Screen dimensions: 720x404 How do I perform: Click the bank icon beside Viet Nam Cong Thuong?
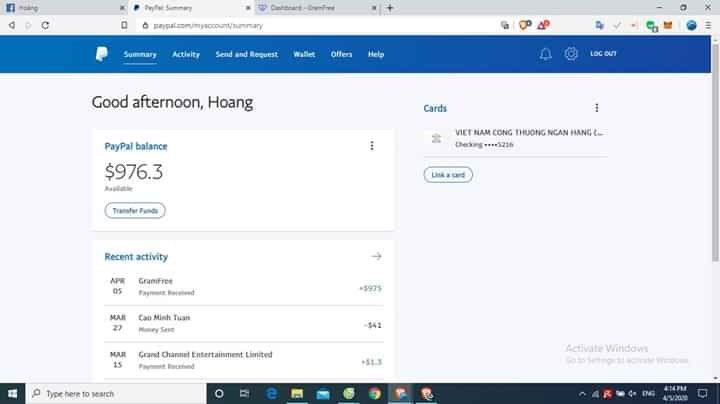tap(436, 138)
